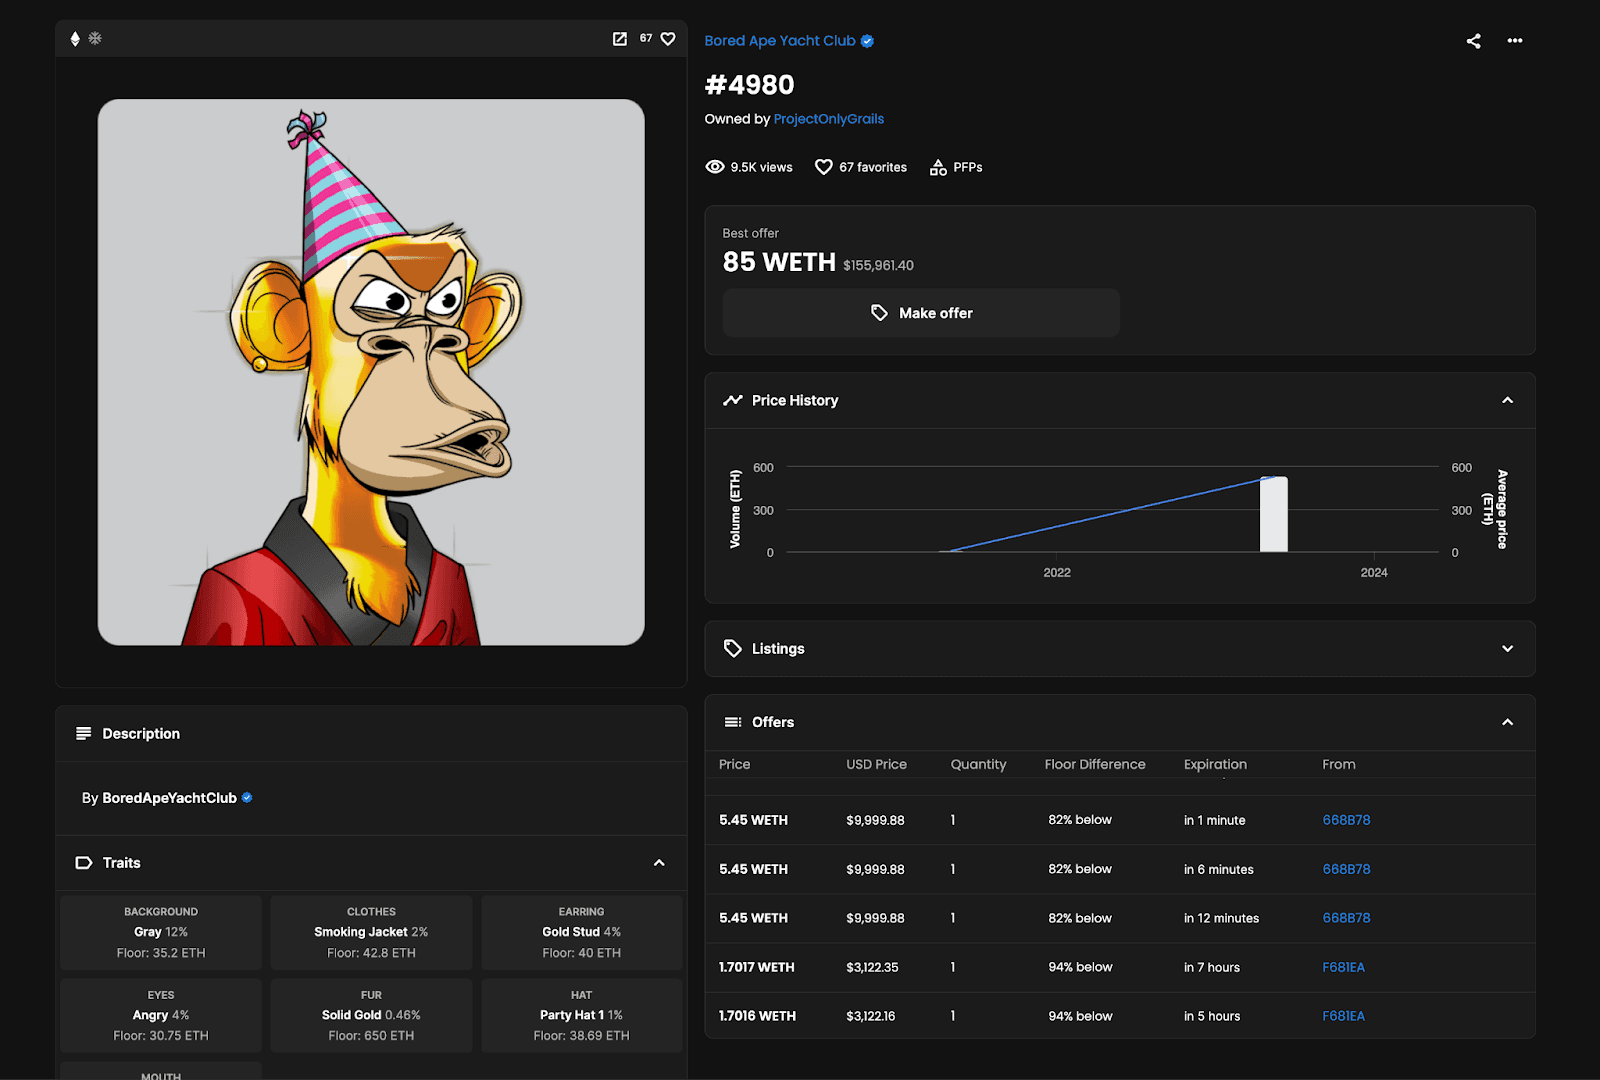Open bidder 668B78 on offer expiring in 6 minutes
Image resolution: width=1600 pixels, height=1080 pixels.
(x=1346, y=869)
